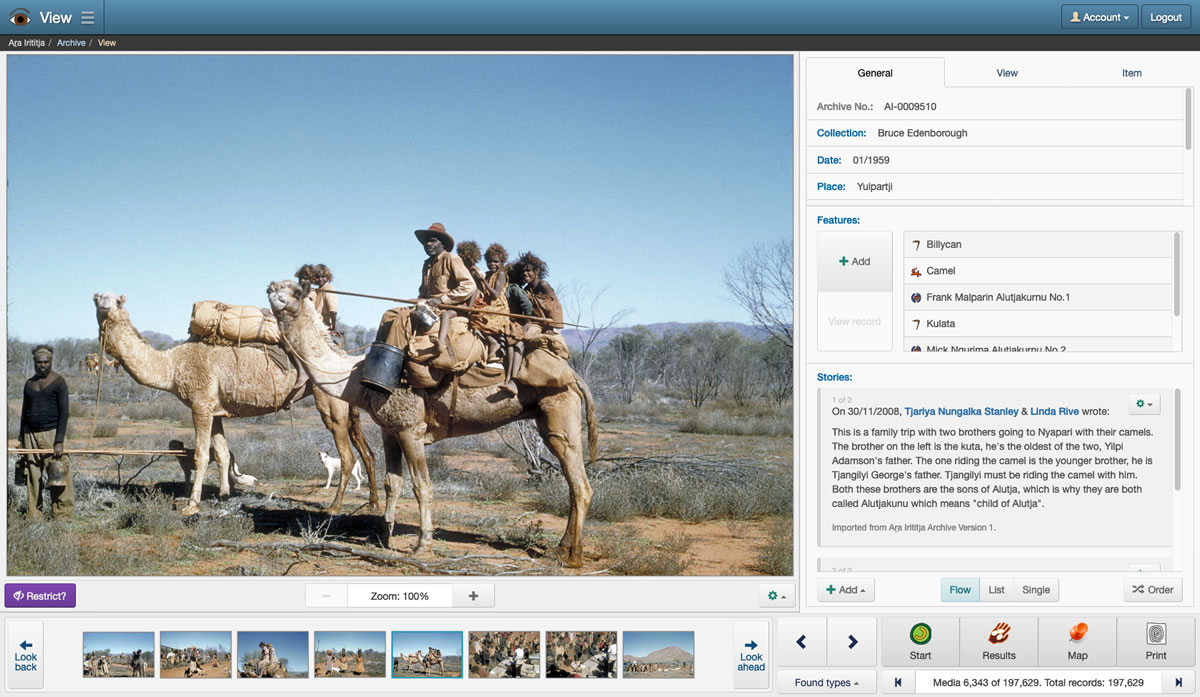Screen dimensions: 1200x697
Task: Click the Zoom: 100% field
Action: point(400,596)
